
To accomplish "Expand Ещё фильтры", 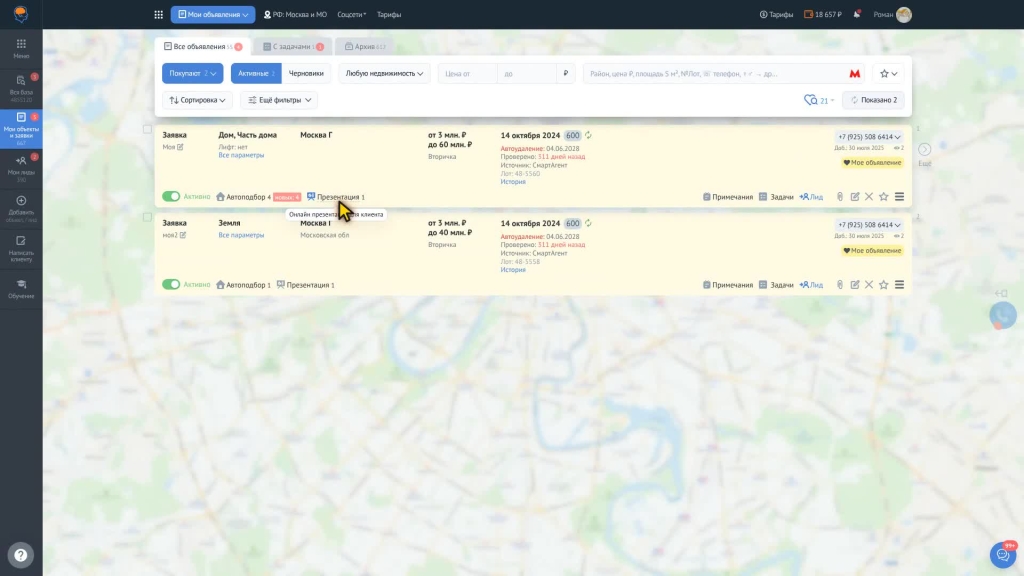I will 280,100.
